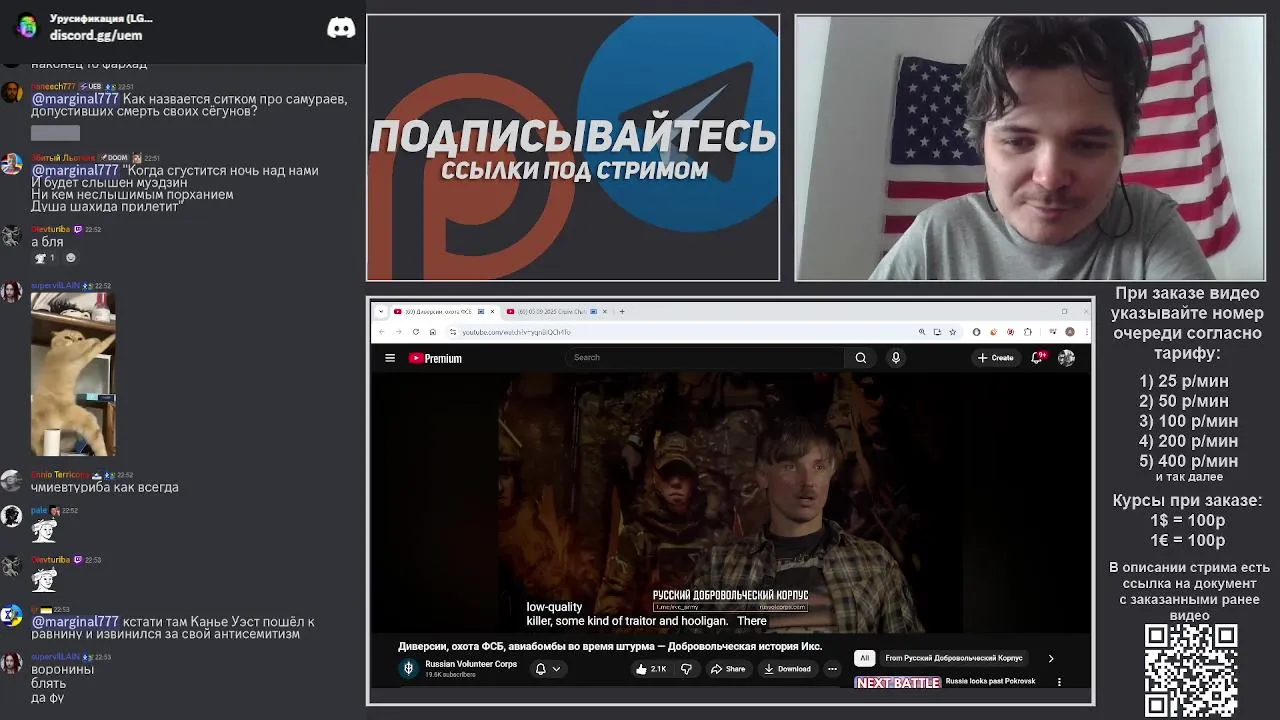Open 'Russia looks past Pokrovsk' video title
This screenshot has height=720, width=1280.
990,681
